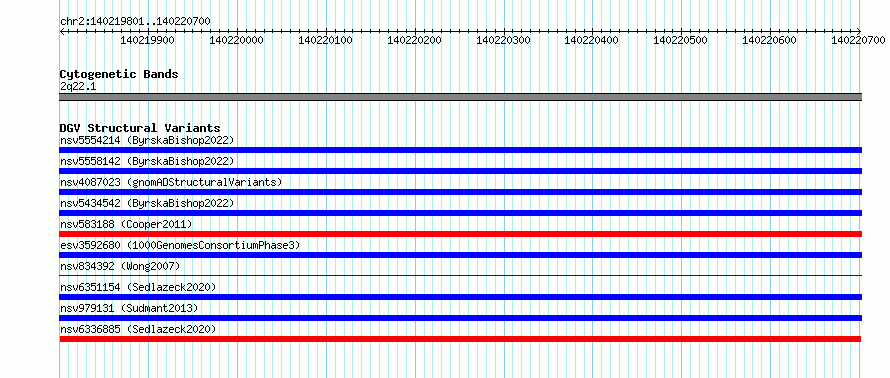The width and height of the screenshot is (890, 378).
Task: Open nsv5434542 (ByrskaBishop2022) variant label
Action: pos(147,203)
